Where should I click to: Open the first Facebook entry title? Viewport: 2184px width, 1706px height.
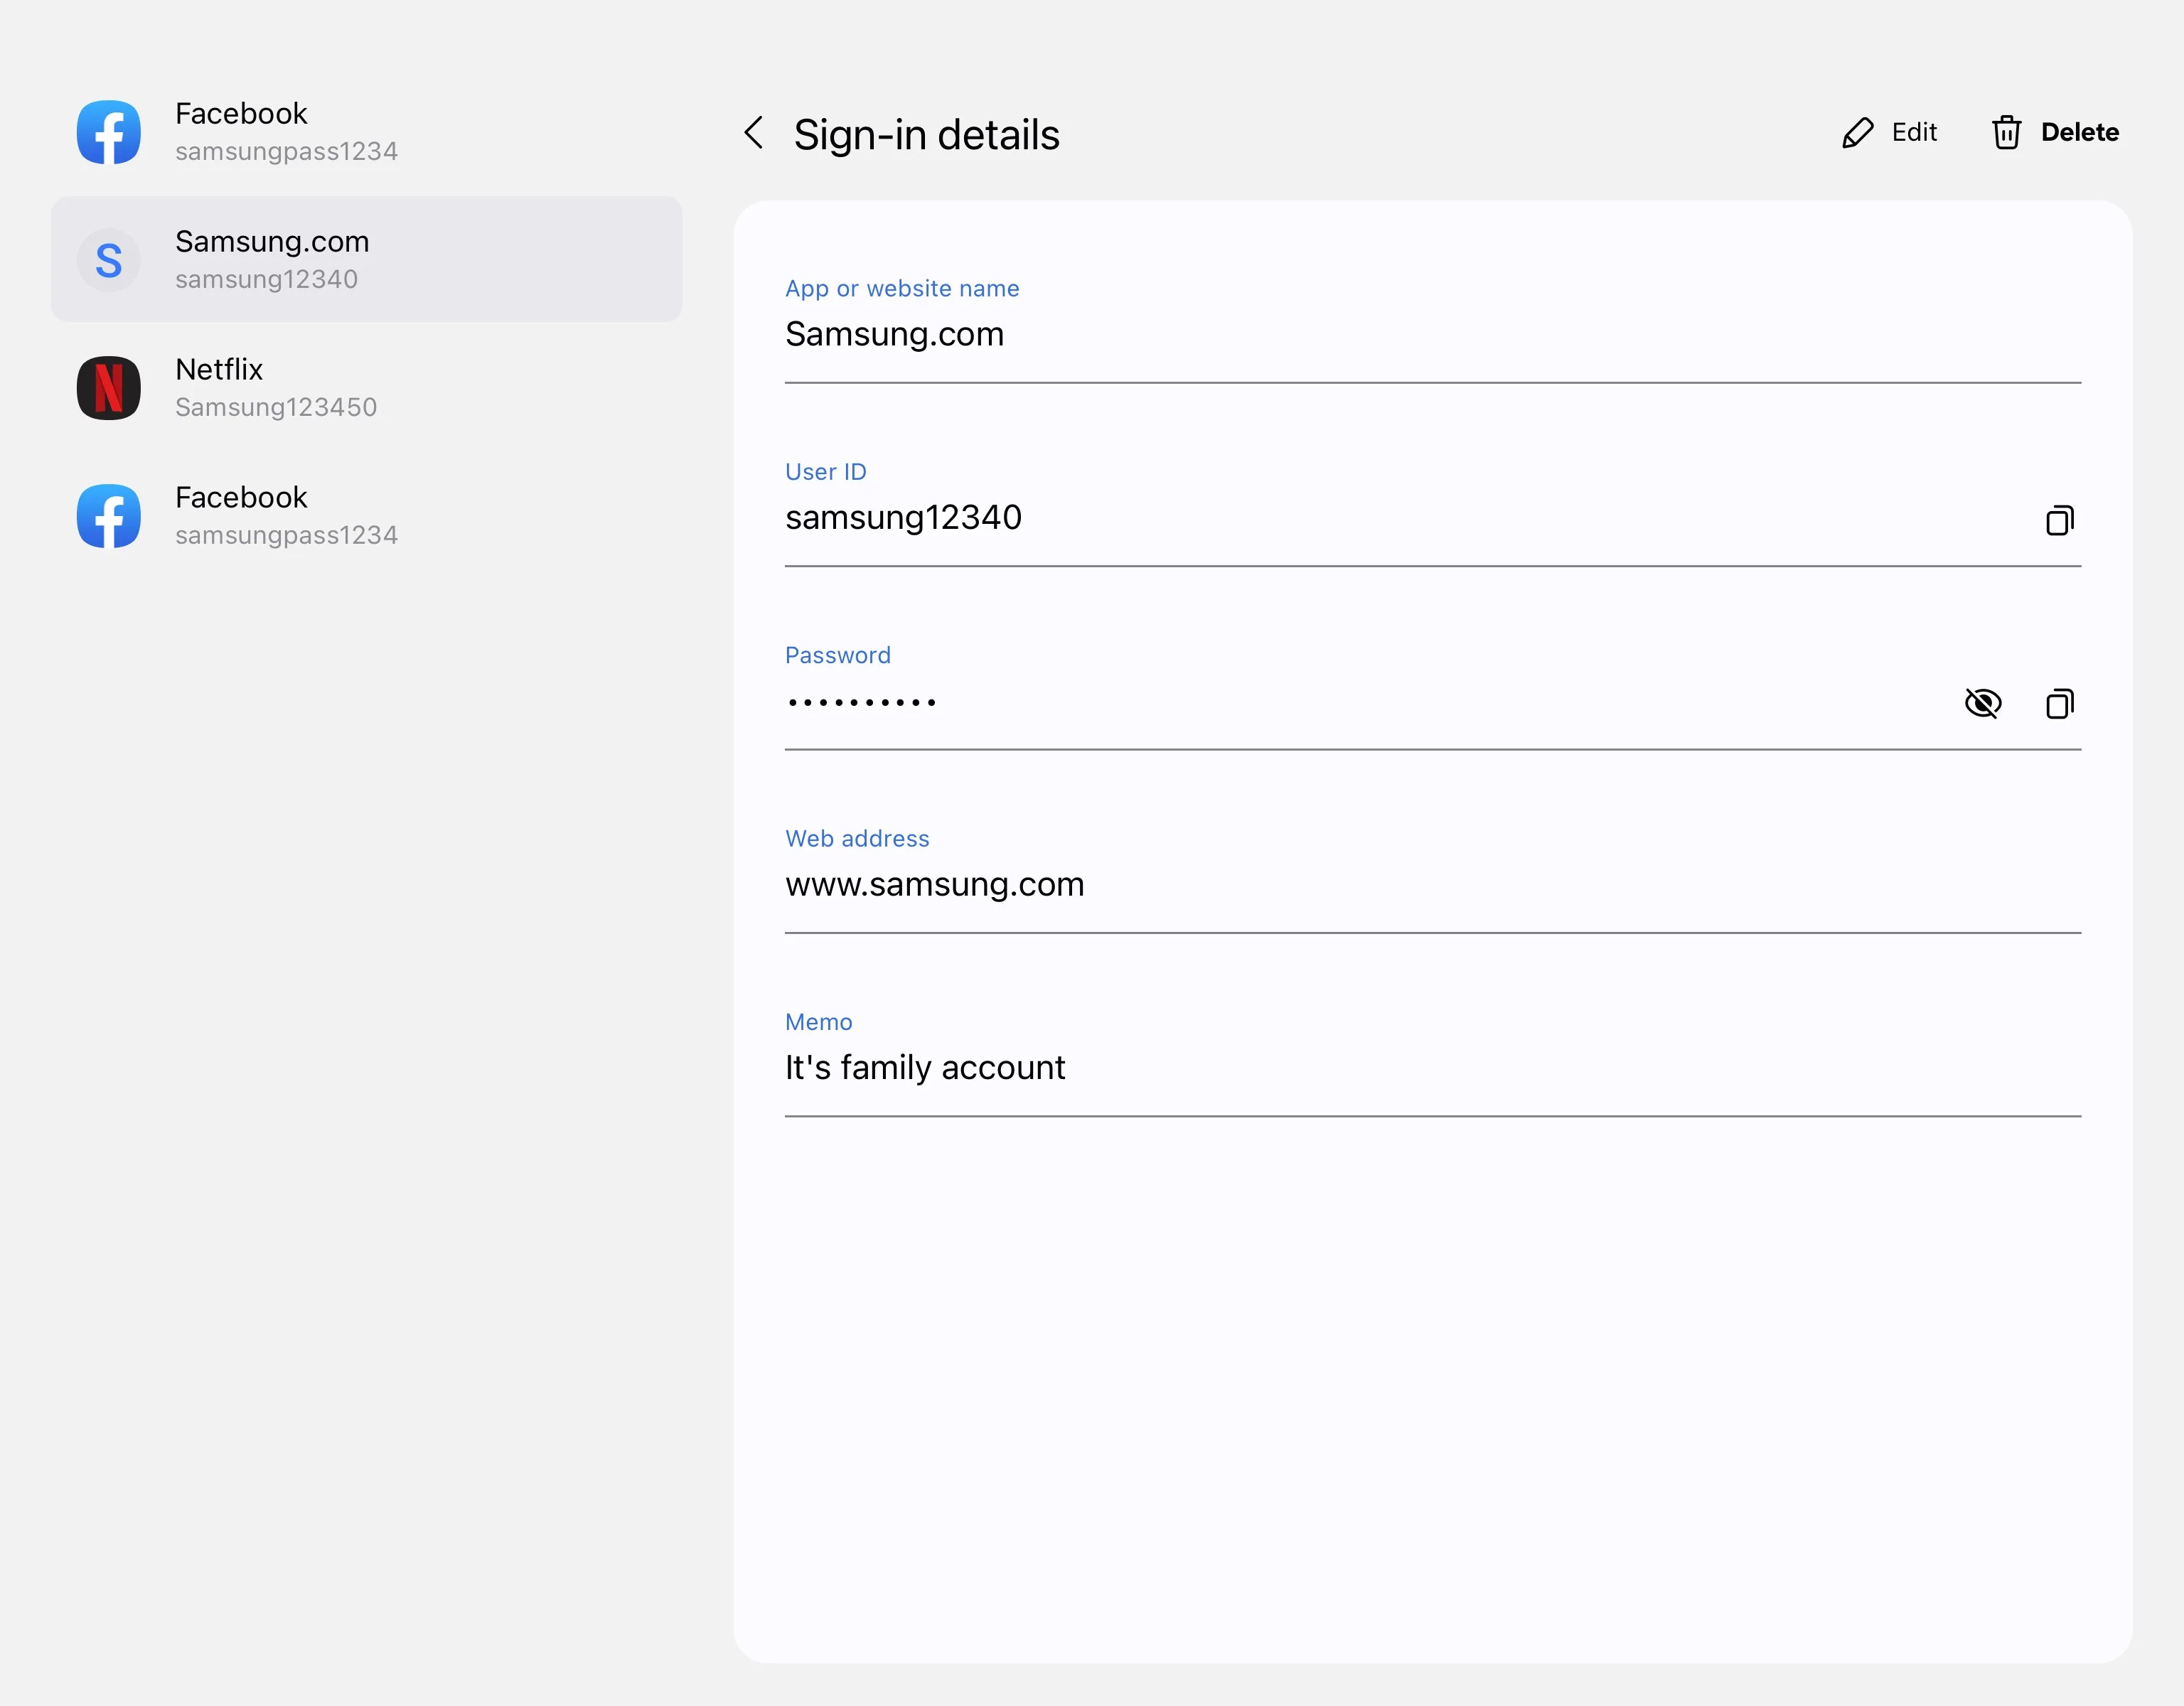click(x=241, y=114)
